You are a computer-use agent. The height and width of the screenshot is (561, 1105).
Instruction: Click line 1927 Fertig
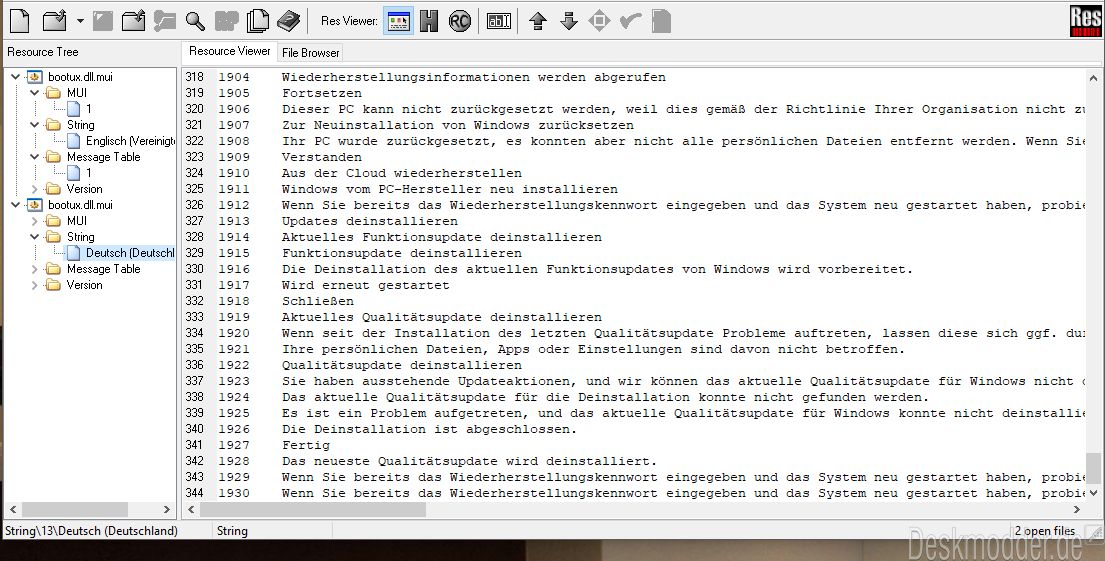coord(306,445)
